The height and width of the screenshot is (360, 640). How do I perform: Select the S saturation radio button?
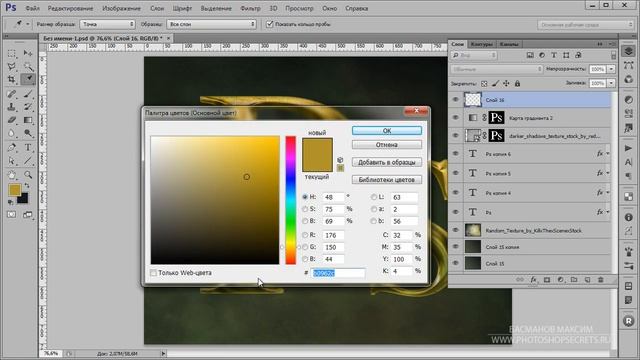[305, 209]
